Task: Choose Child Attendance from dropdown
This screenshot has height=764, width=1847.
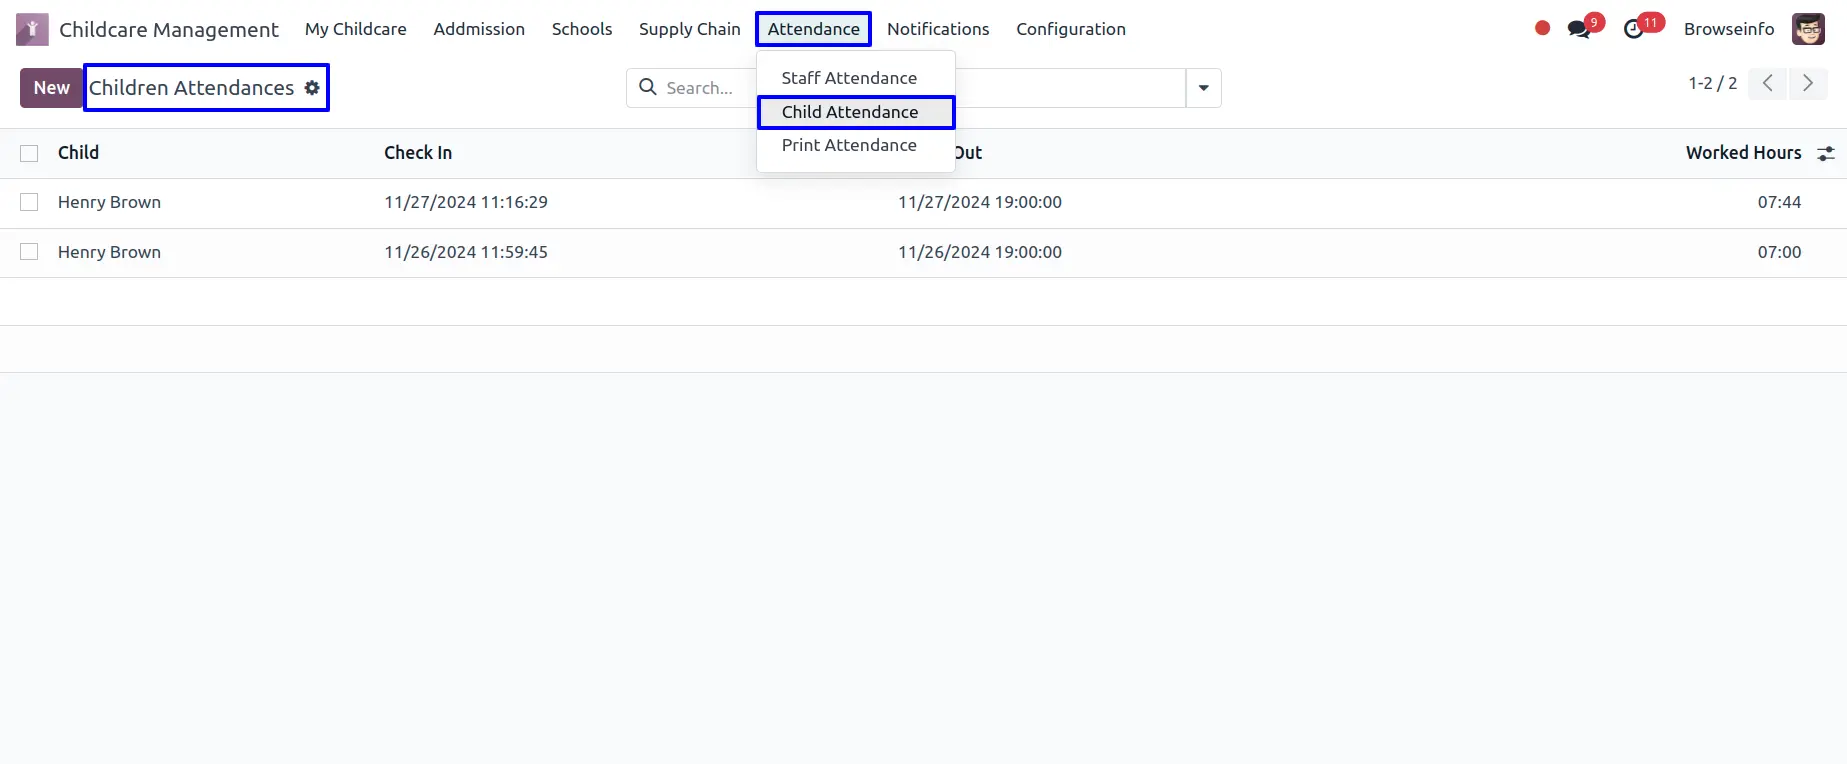Action: 850,112
